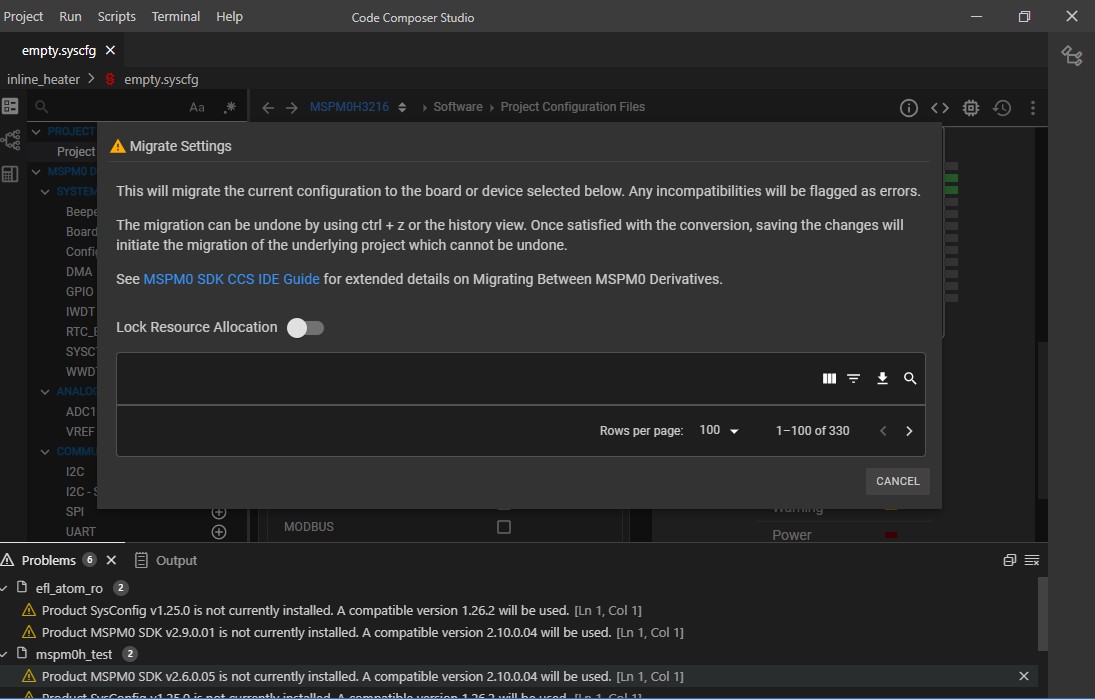This screenshot has height=699, width=1095.
Task: Open the Rows per page dropdown
Action: pyautogui.click(x=719, y=431)
